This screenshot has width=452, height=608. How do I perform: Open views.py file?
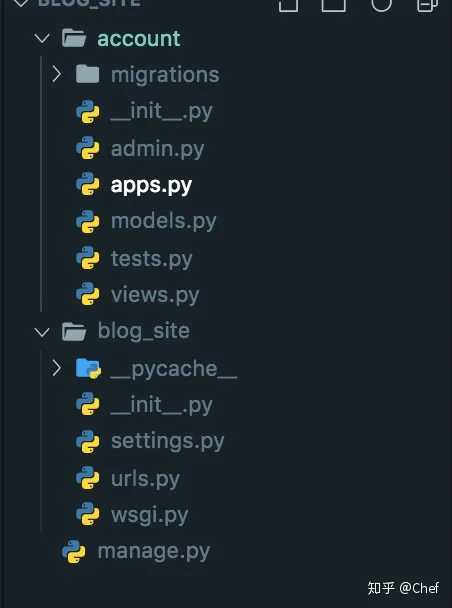tap(155, 295)
